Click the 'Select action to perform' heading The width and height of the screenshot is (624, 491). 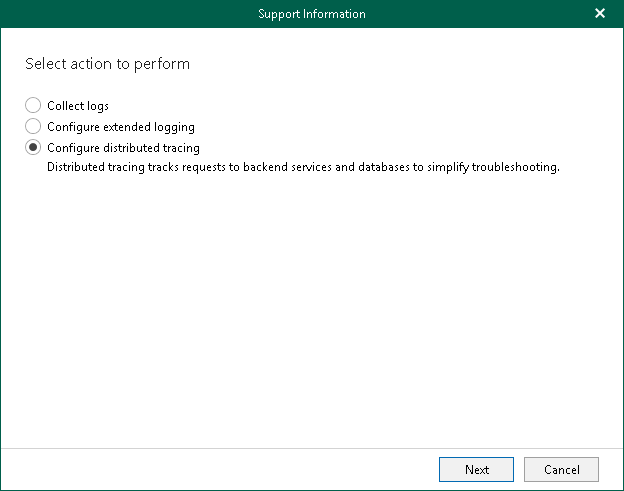[107, 64]
